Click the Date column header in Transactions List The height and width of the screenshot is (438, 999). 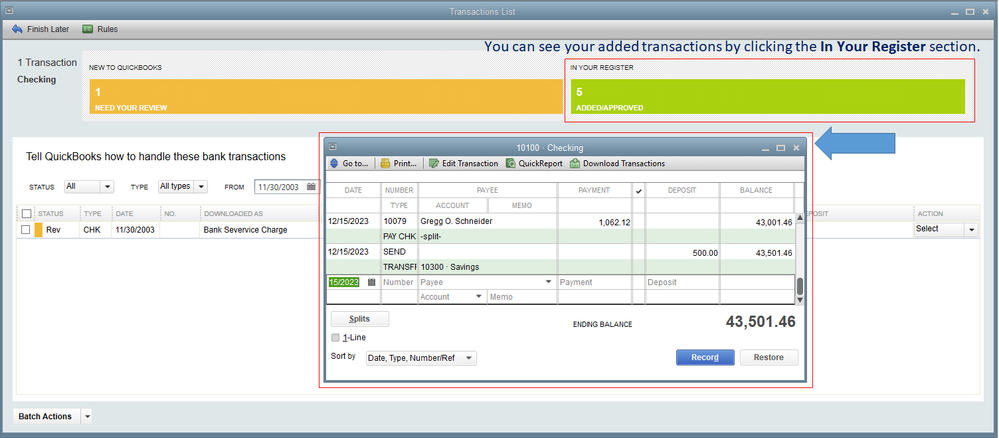pos(124,214)
